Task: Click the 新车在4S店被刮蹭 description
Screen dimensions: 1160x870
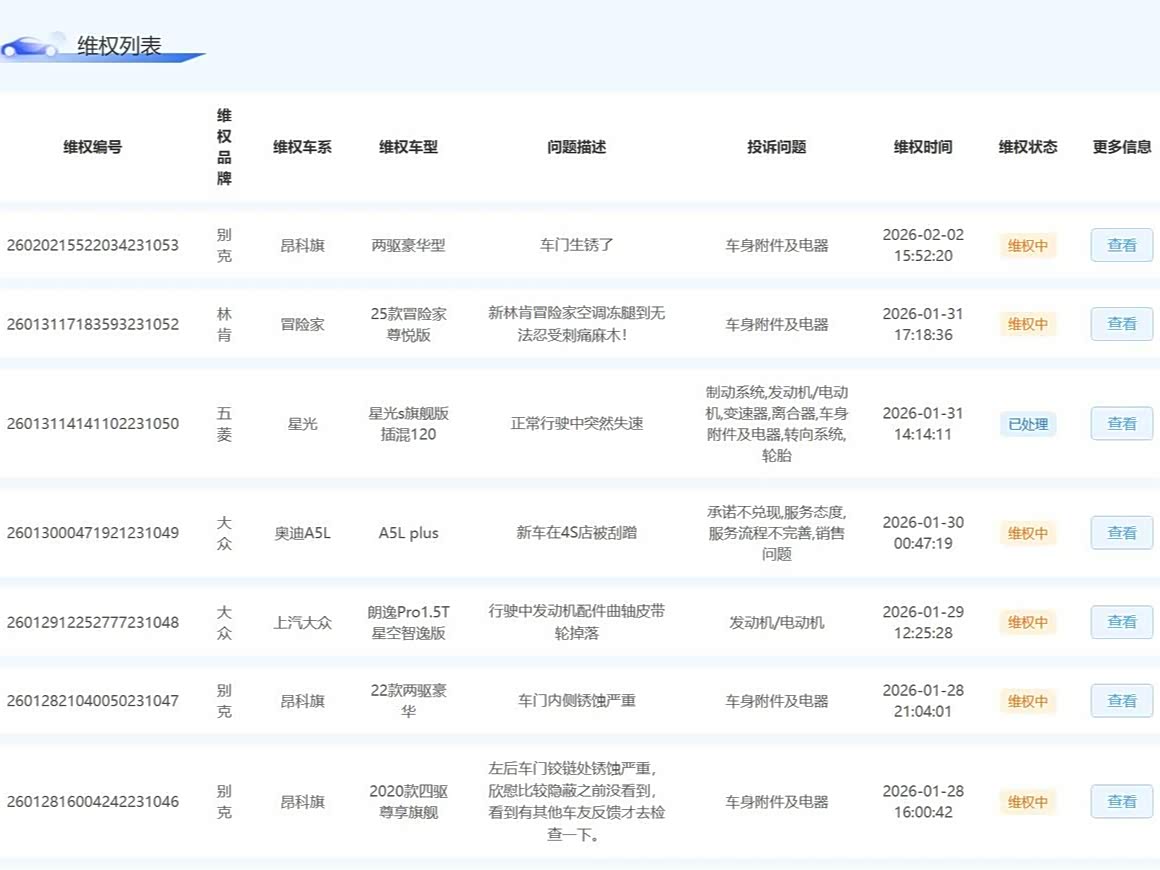Action: [576, 533]
